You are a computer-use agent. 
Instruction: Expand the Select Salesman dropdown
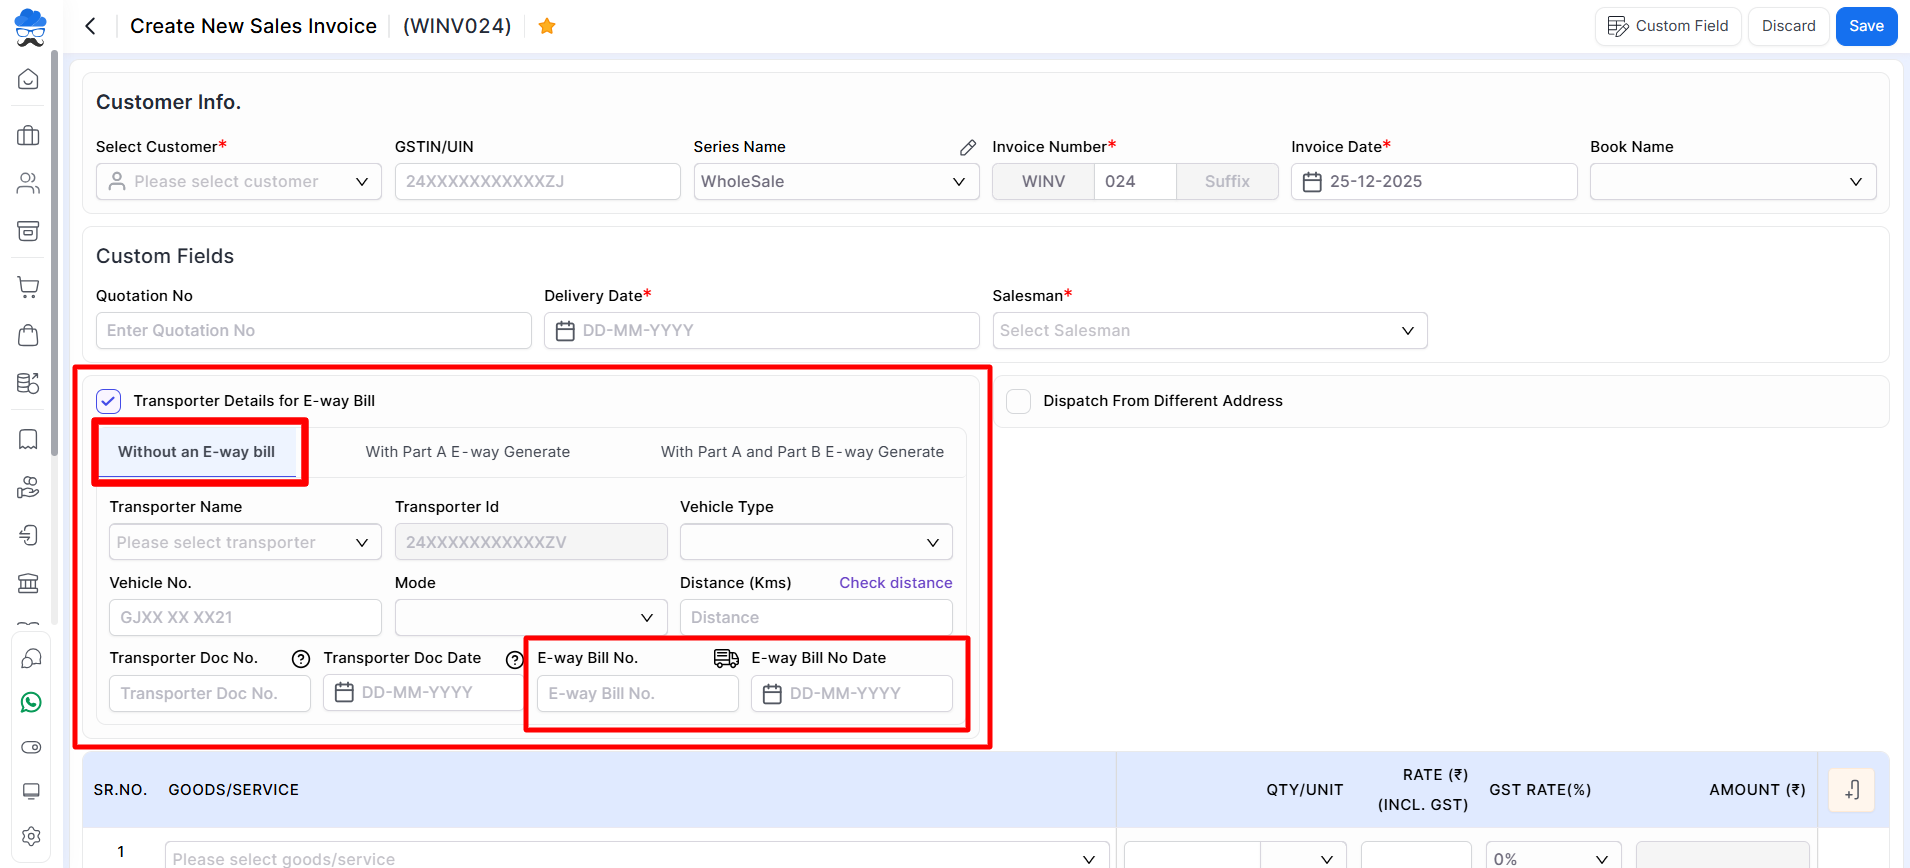click(1209, 331)
